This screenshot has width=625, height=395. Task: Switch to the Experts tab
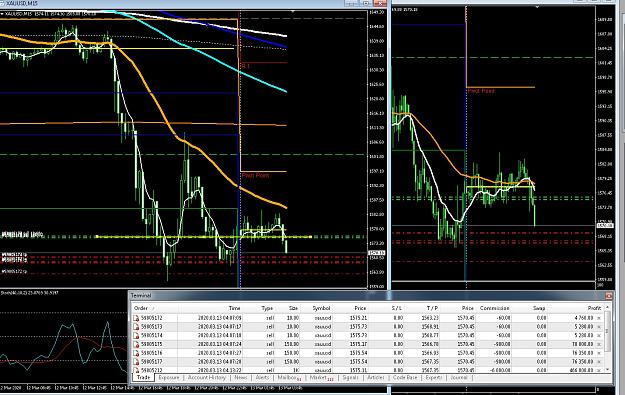434,377
